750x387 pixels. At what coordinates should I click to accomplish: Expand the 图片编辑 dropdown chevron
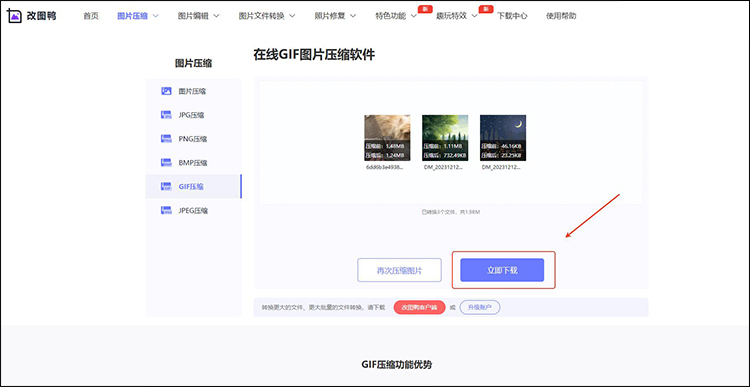tap(216, 16)
